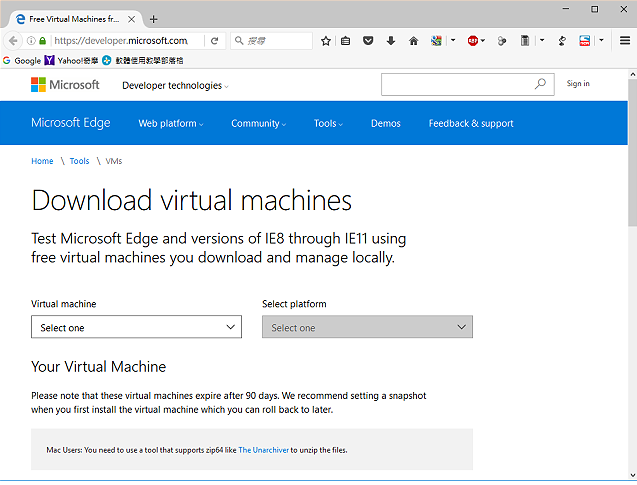Click the magnifier icon in the site search box
637x485 pixels.
click(x=540, y=84)
